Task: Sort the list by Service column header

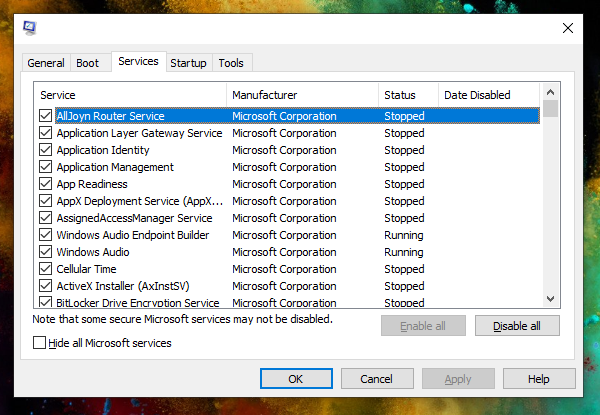Action: (130, 95)
